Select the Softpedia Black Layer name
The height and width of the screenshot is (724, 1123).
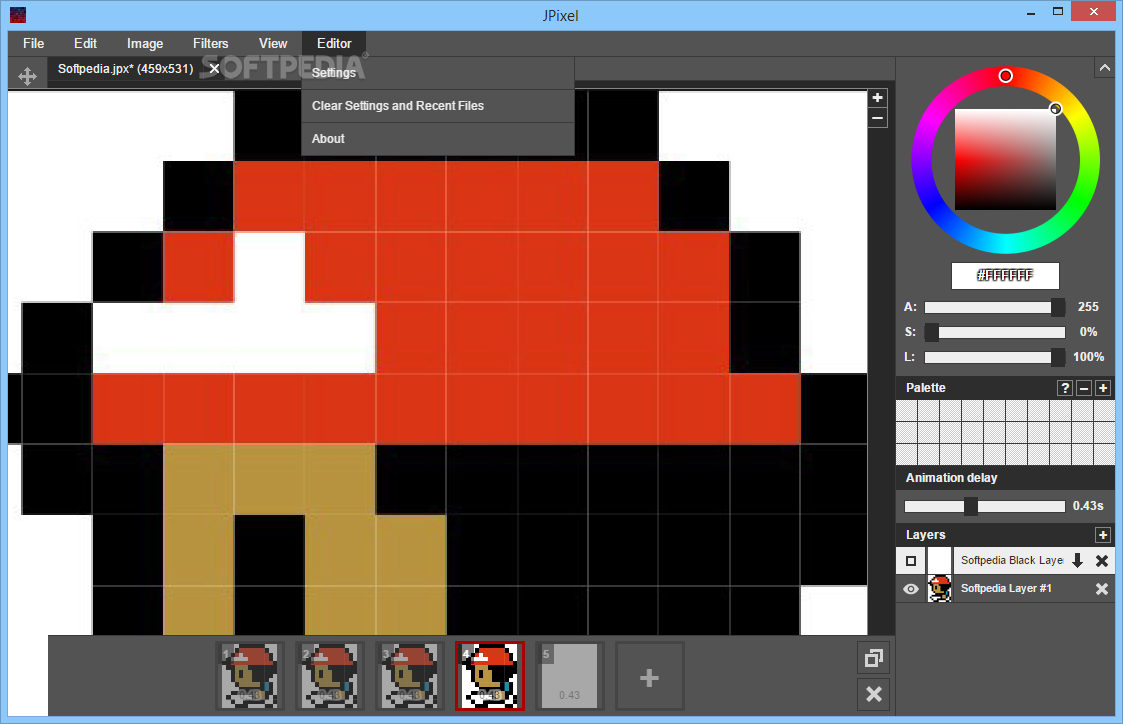(x=1012, y=561)
